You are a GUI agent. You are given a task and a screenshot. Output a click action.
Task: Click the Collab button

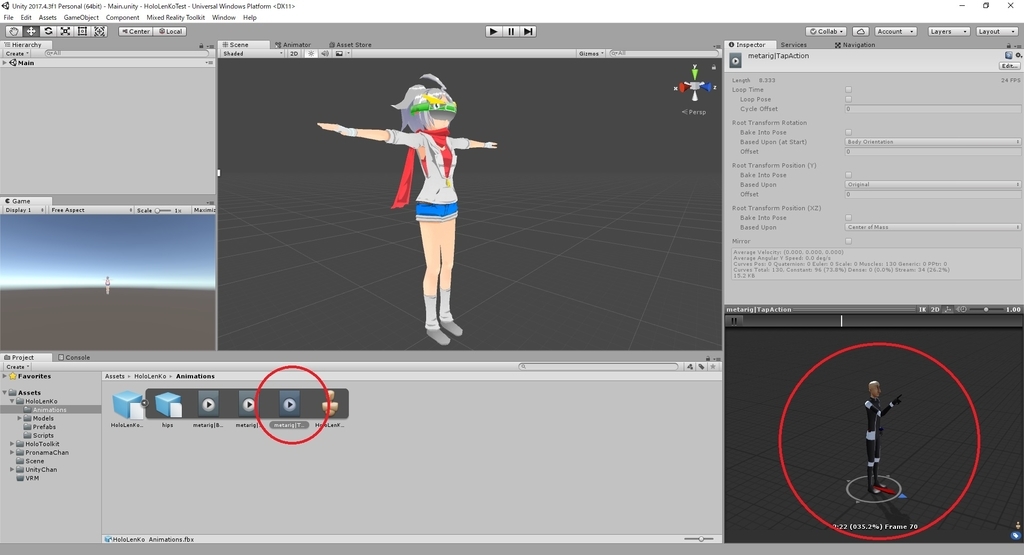point(826,31)
